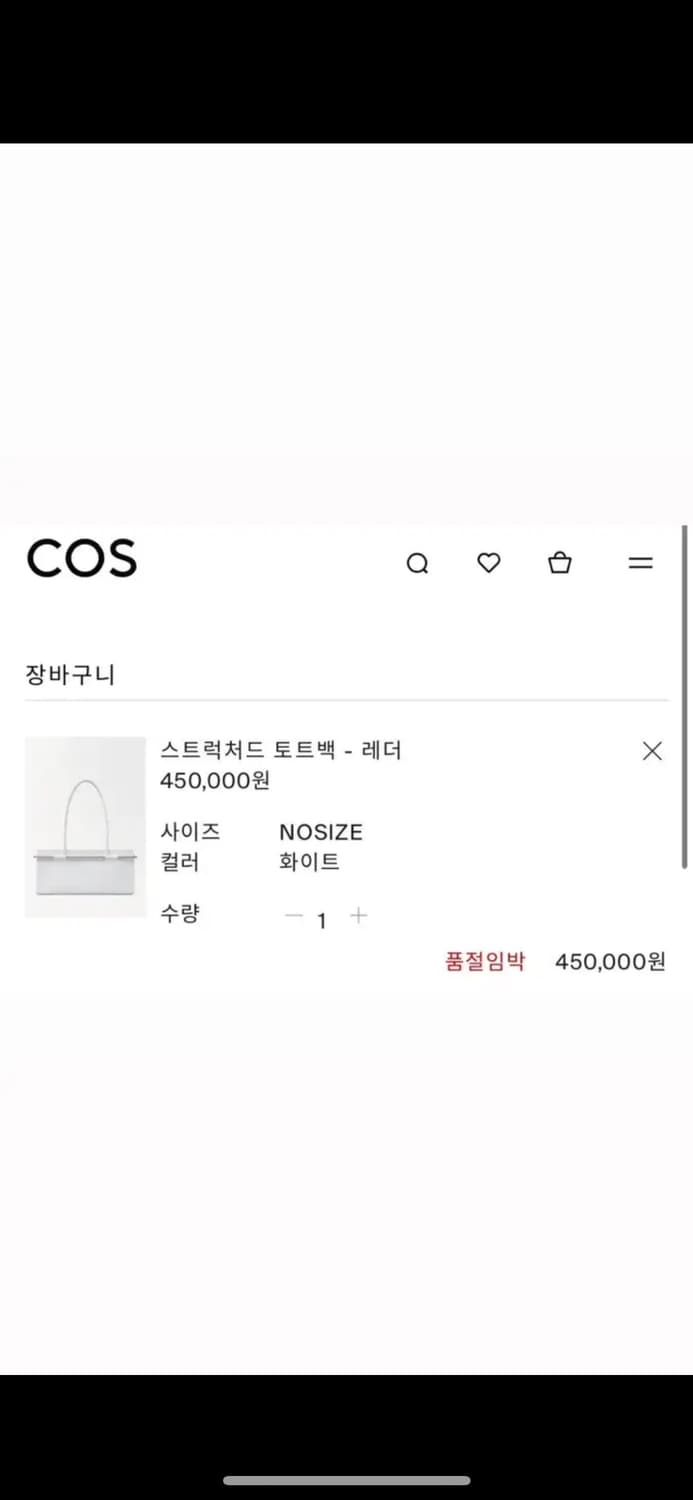Select the 화이트 color value
Screen dimensions: 693x1500
point(310,861)
